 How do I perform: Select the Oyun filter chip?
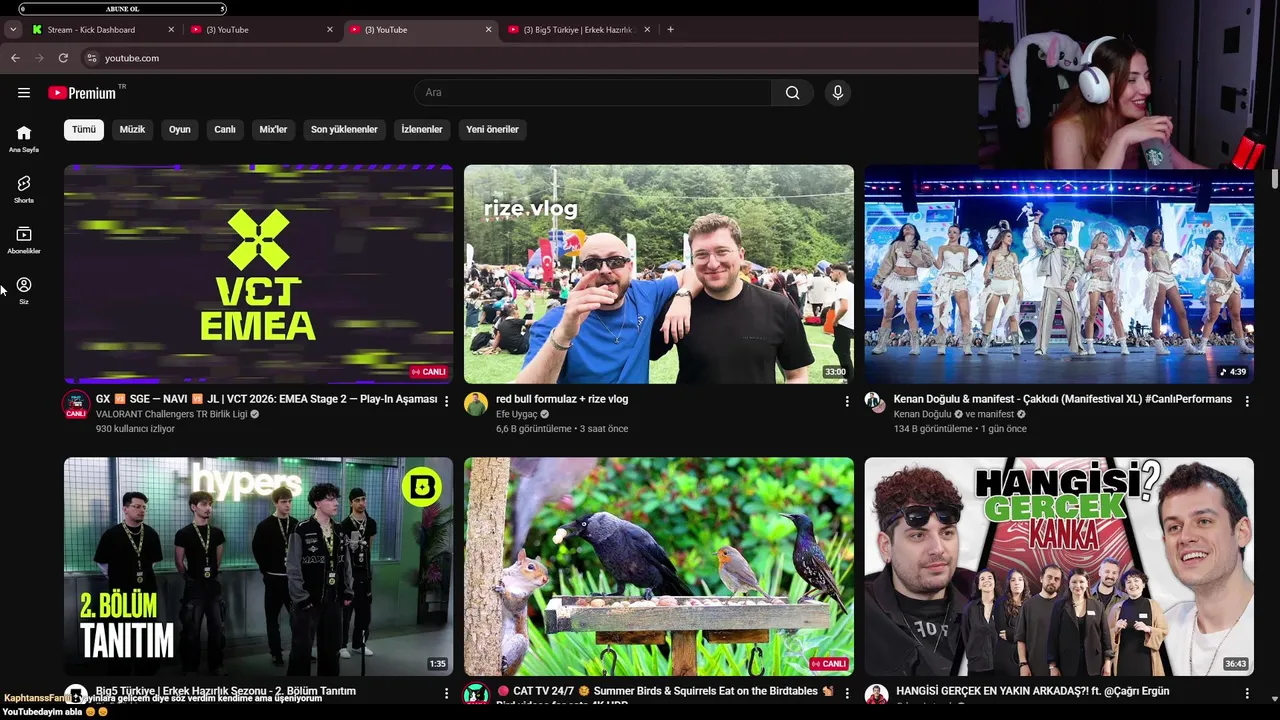click(x=180, y=129)
